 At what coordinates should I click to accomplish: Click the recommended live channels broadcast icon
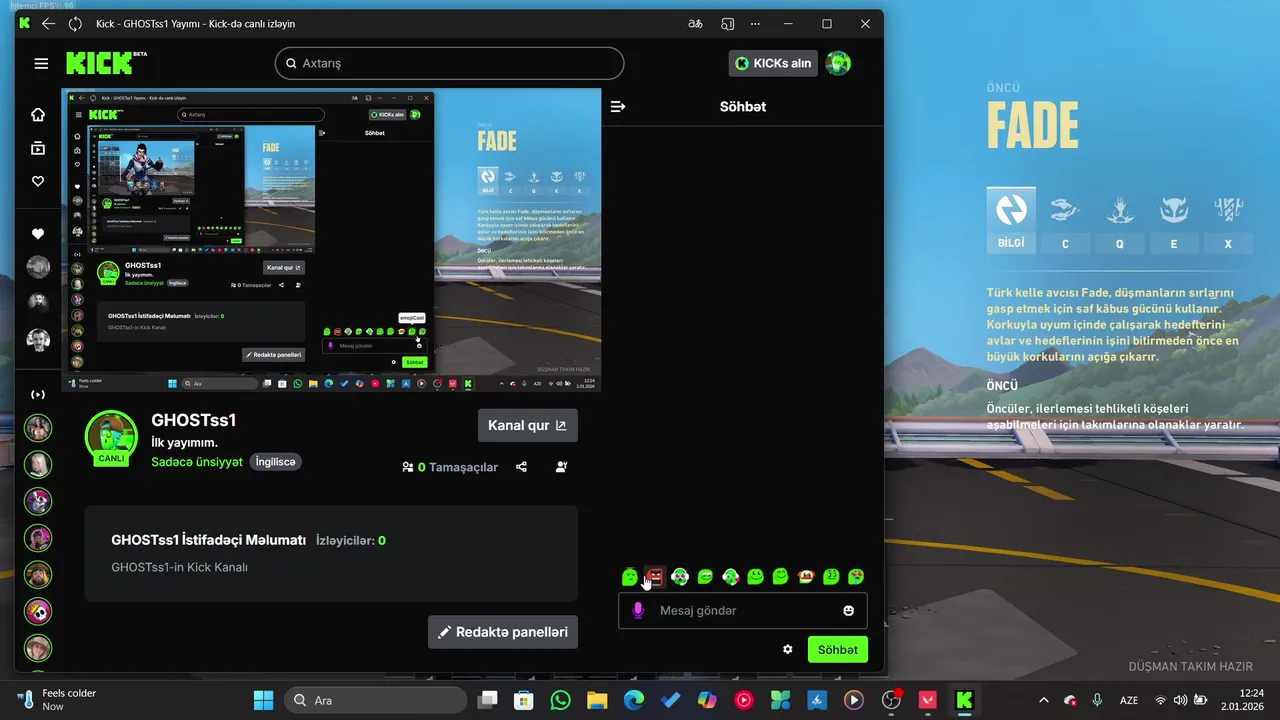pyautogui.click(x=38, y=394)
